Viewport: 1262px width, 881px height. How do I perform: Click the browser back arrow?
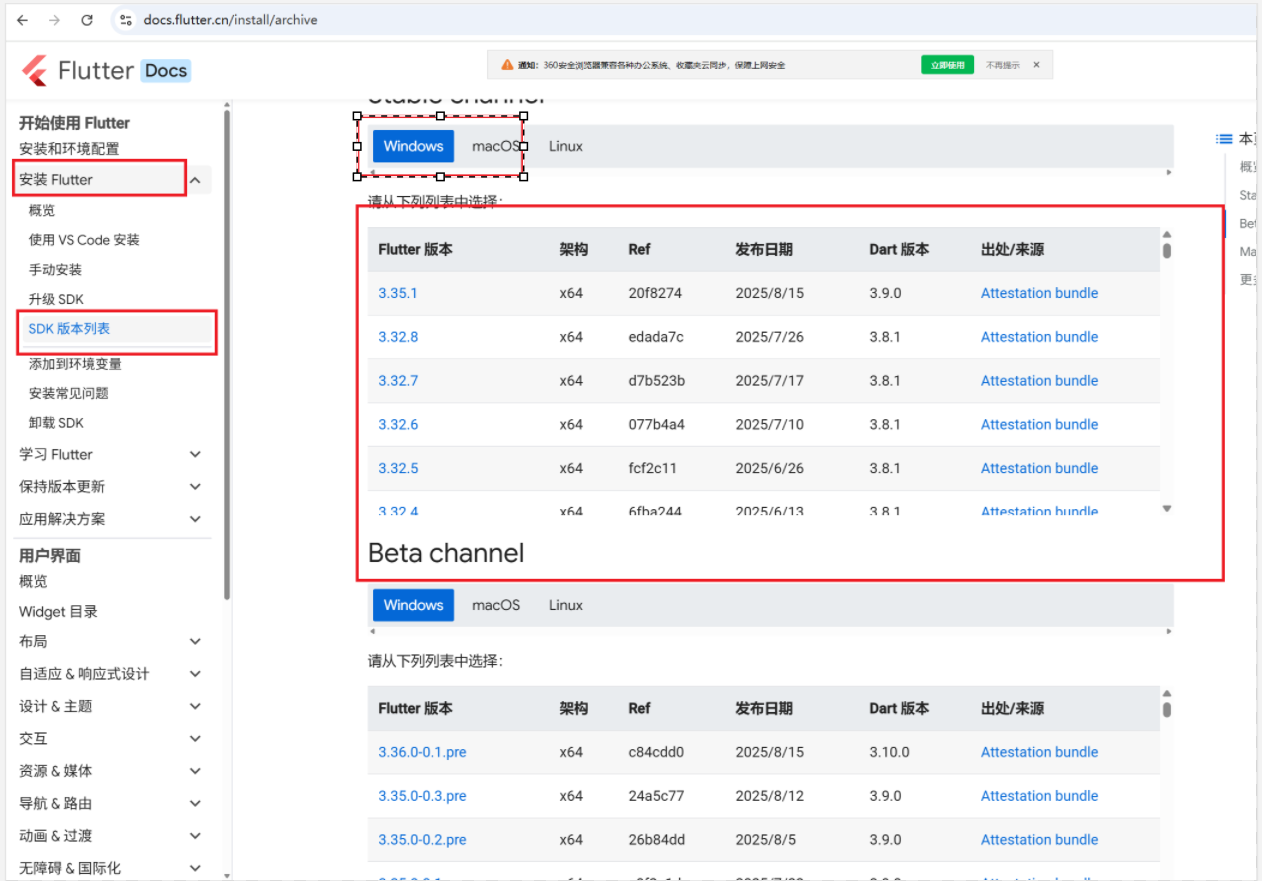click(x=22, y=20)
